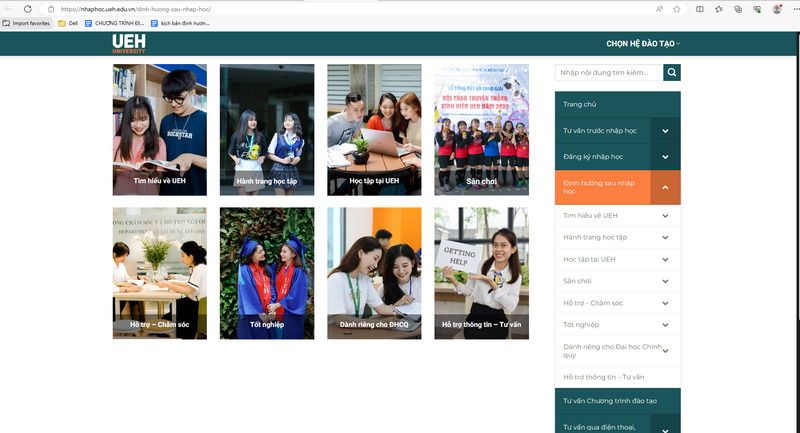The image size is (800, 433).
Task: Open sidebar submenu Tốt nghiệp
Action: coord(581,324)
